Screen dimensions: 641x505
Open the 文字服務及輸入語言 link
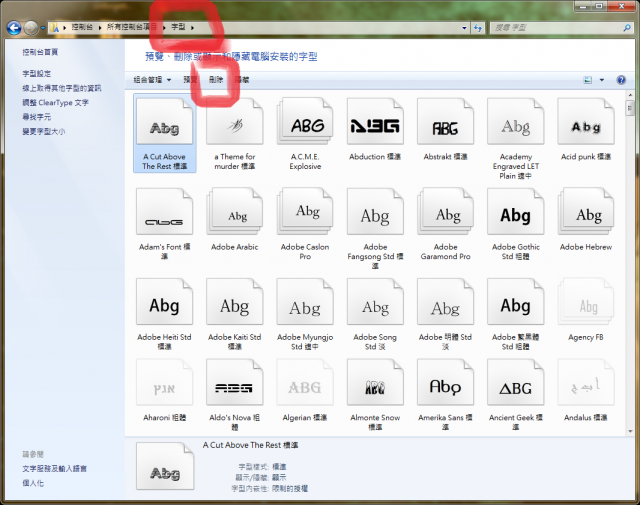click(54, 469)
